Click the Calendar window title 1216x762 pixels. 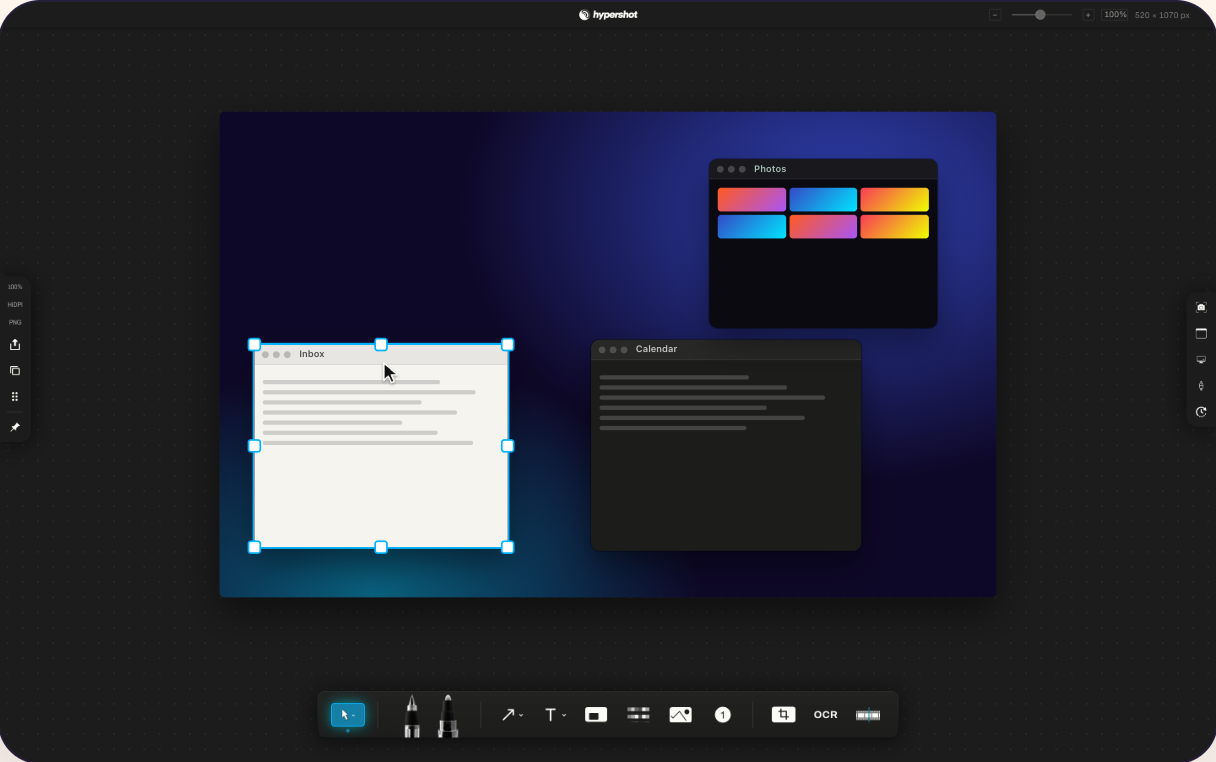pos(656,349)
